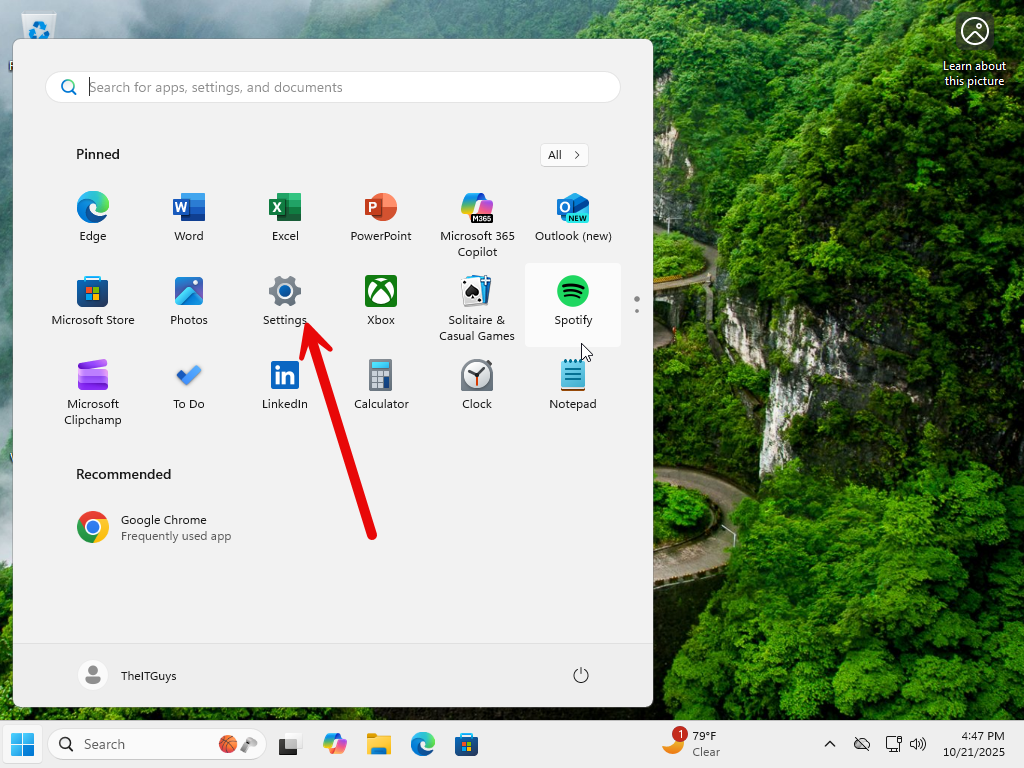Launch the Calculator app
The image size is (1024, 768).
(381, 383)
